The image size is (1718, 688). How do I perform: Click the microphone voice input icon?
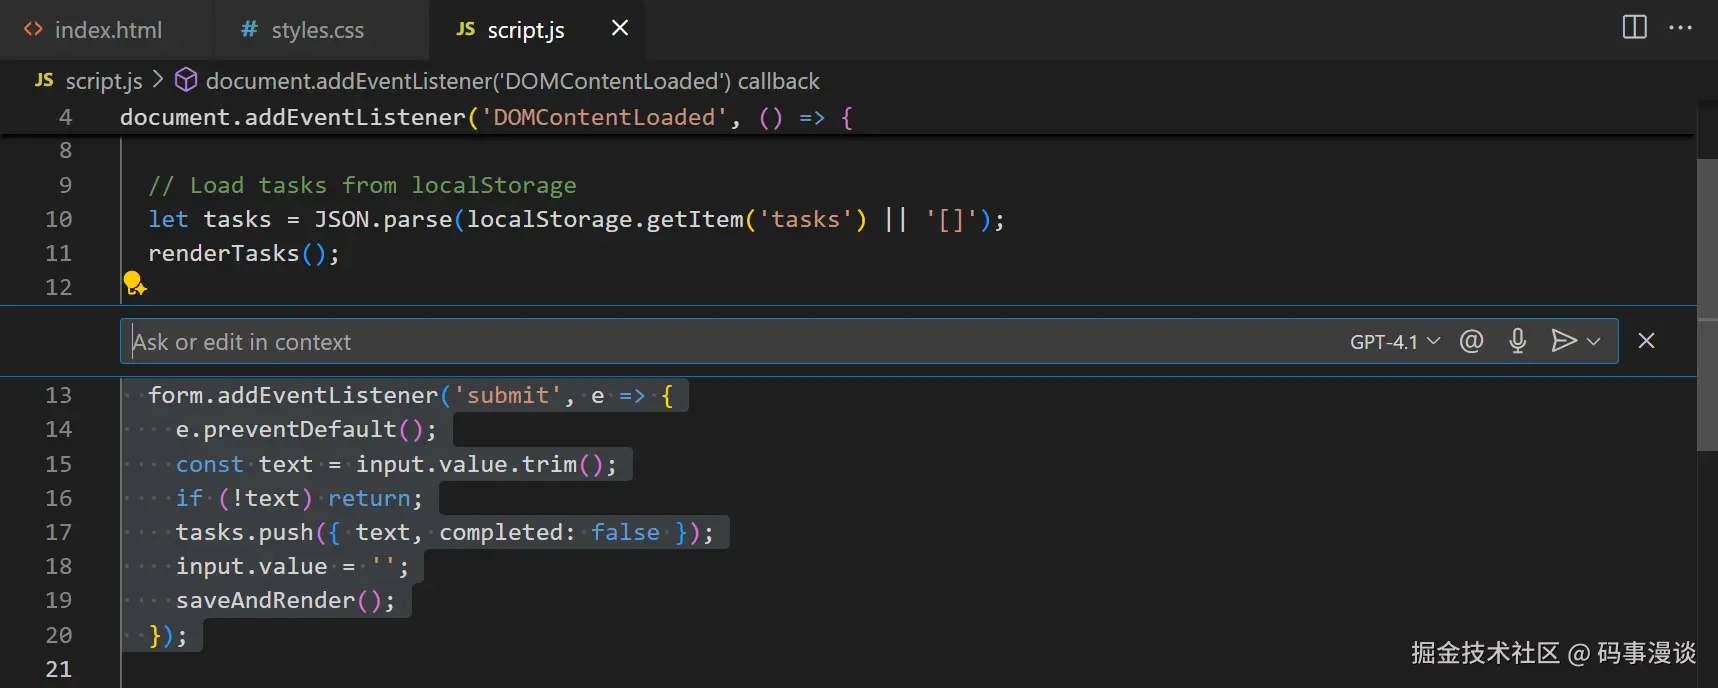(x=1517, y=341)
